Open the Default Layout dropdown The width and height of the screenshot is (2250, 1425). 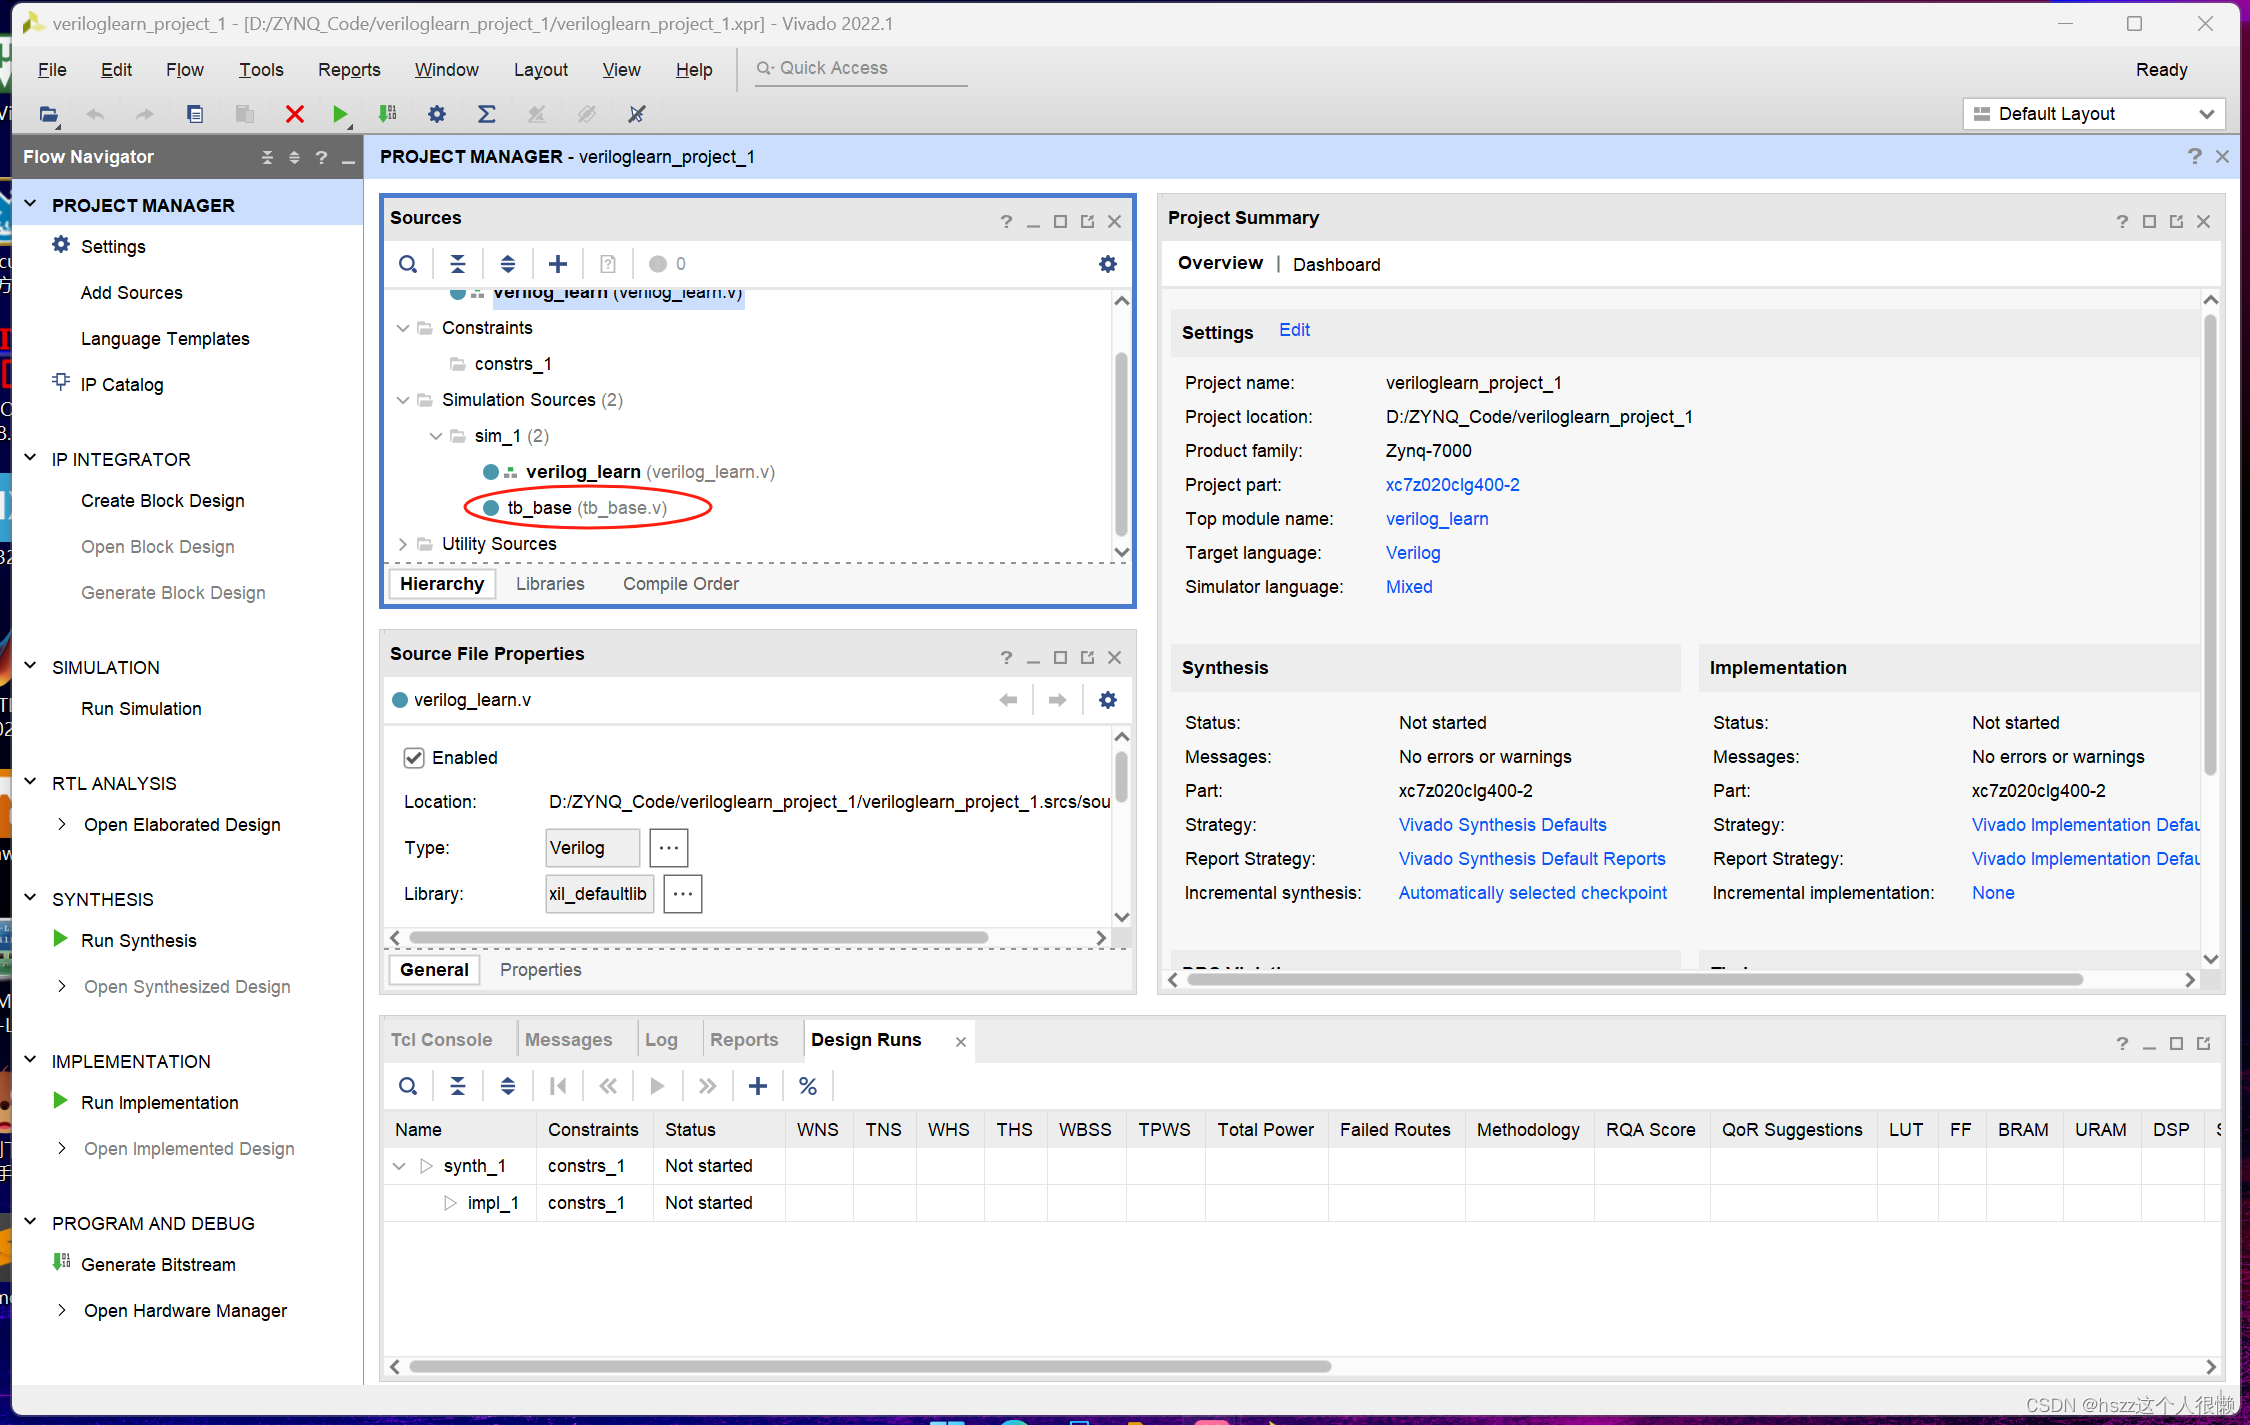pos(2094,114)
